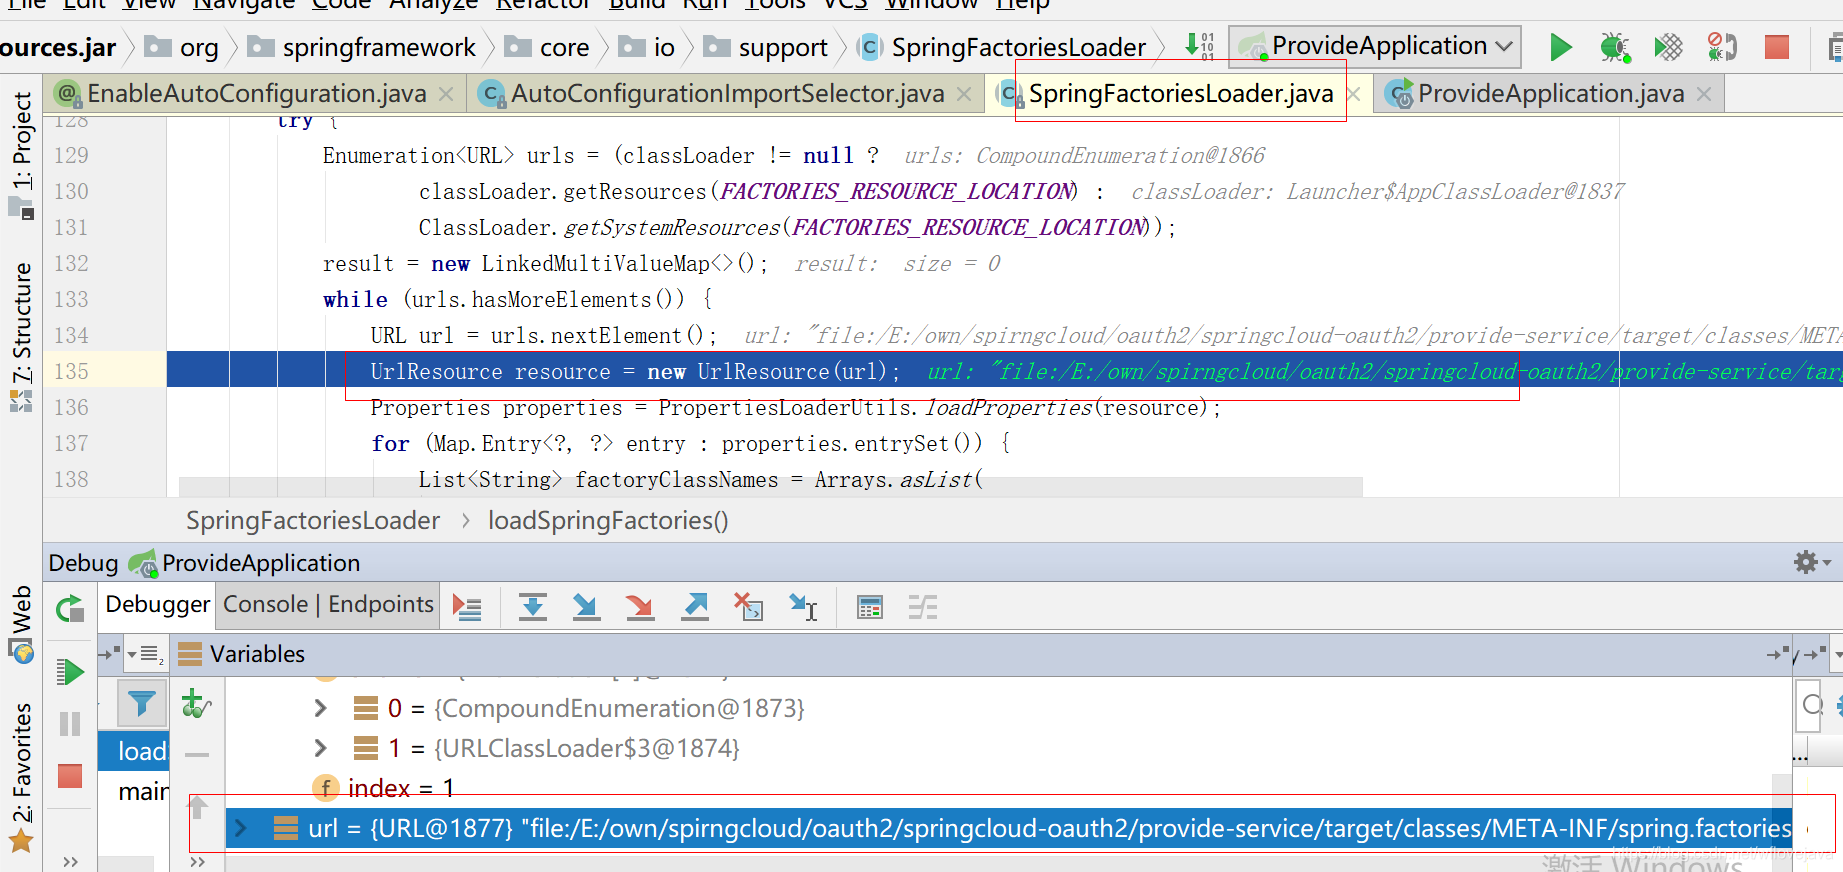Image resolution: width=1843 pixels, height=872 pixels.
Task: Open the Project tool window
Action: tap(22, 154)
